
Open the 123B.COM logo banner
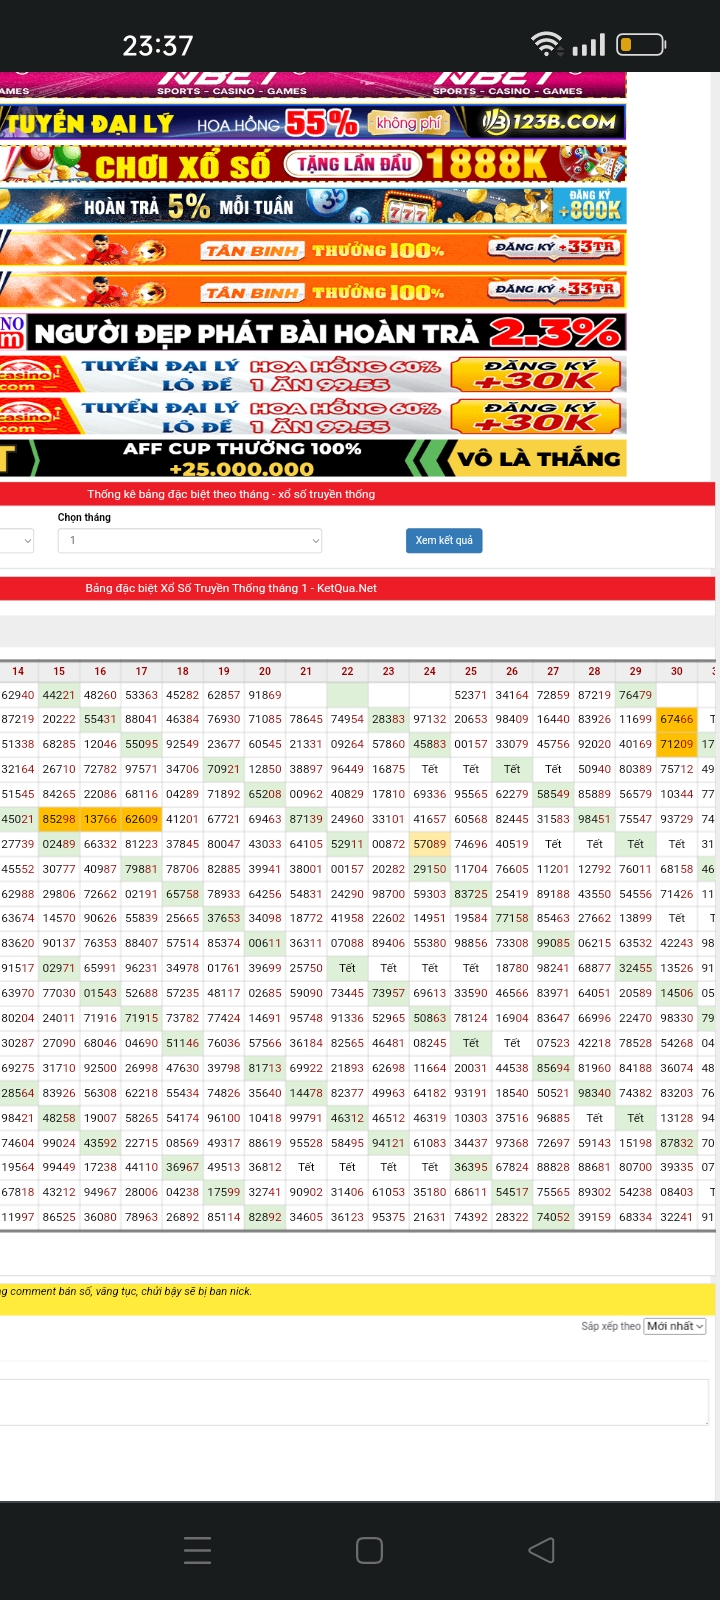pyautogui.click(x=548, y=122)
